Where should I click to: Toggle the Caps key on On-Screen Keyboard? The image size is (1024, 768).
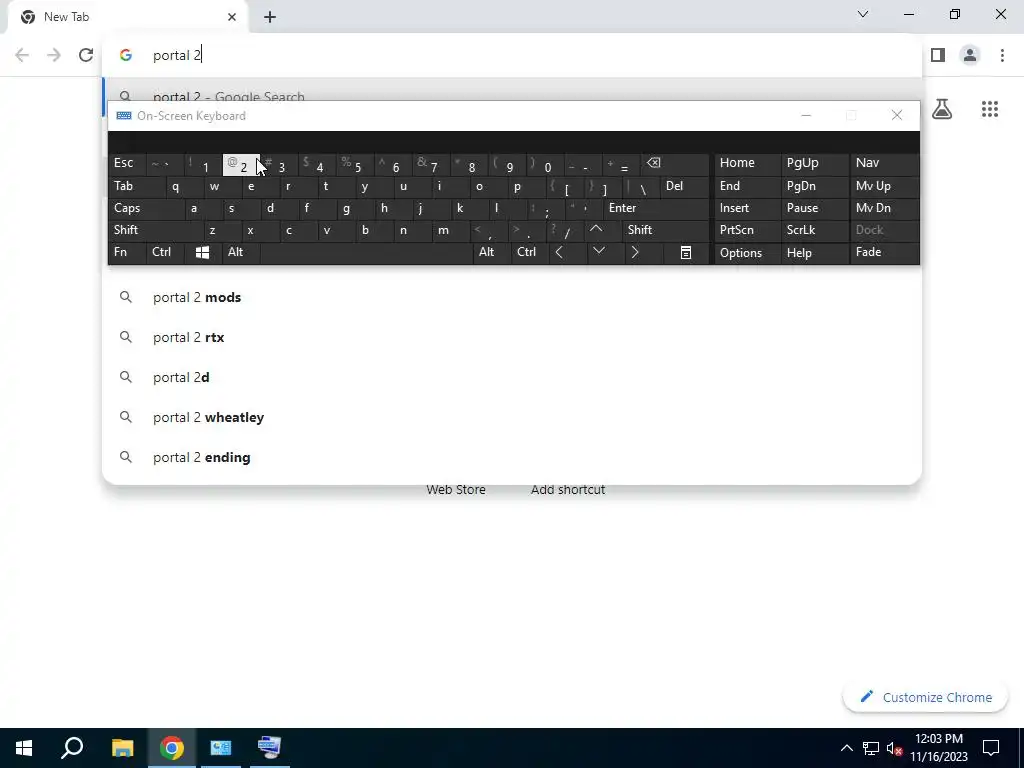(145, 208)
